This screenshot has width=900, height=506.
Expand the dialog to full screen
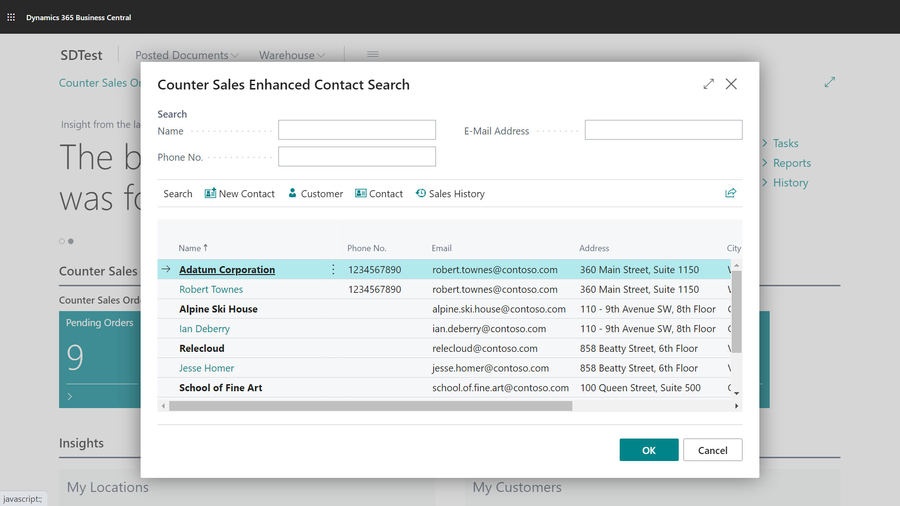tap(708, 84)
